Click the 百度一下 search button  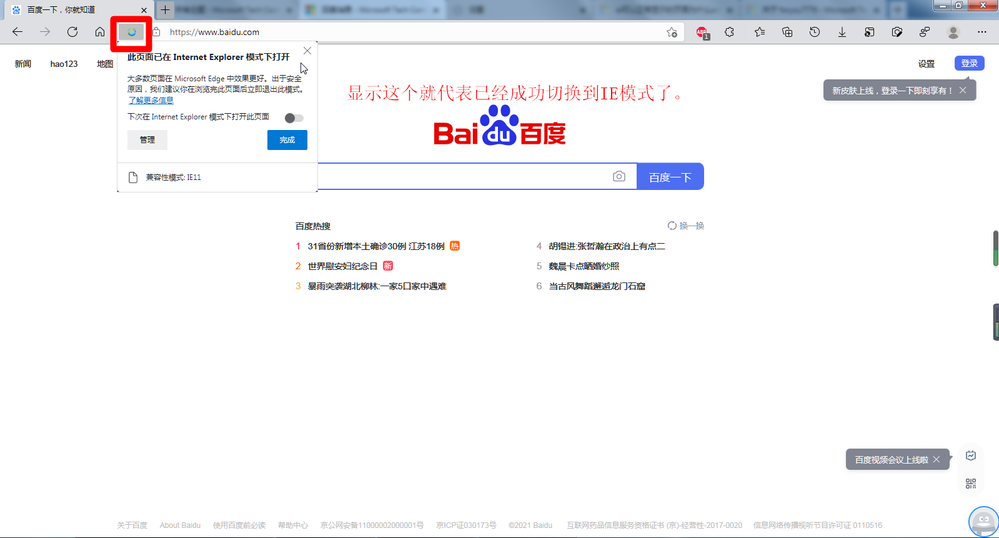(x=670, y=177)
